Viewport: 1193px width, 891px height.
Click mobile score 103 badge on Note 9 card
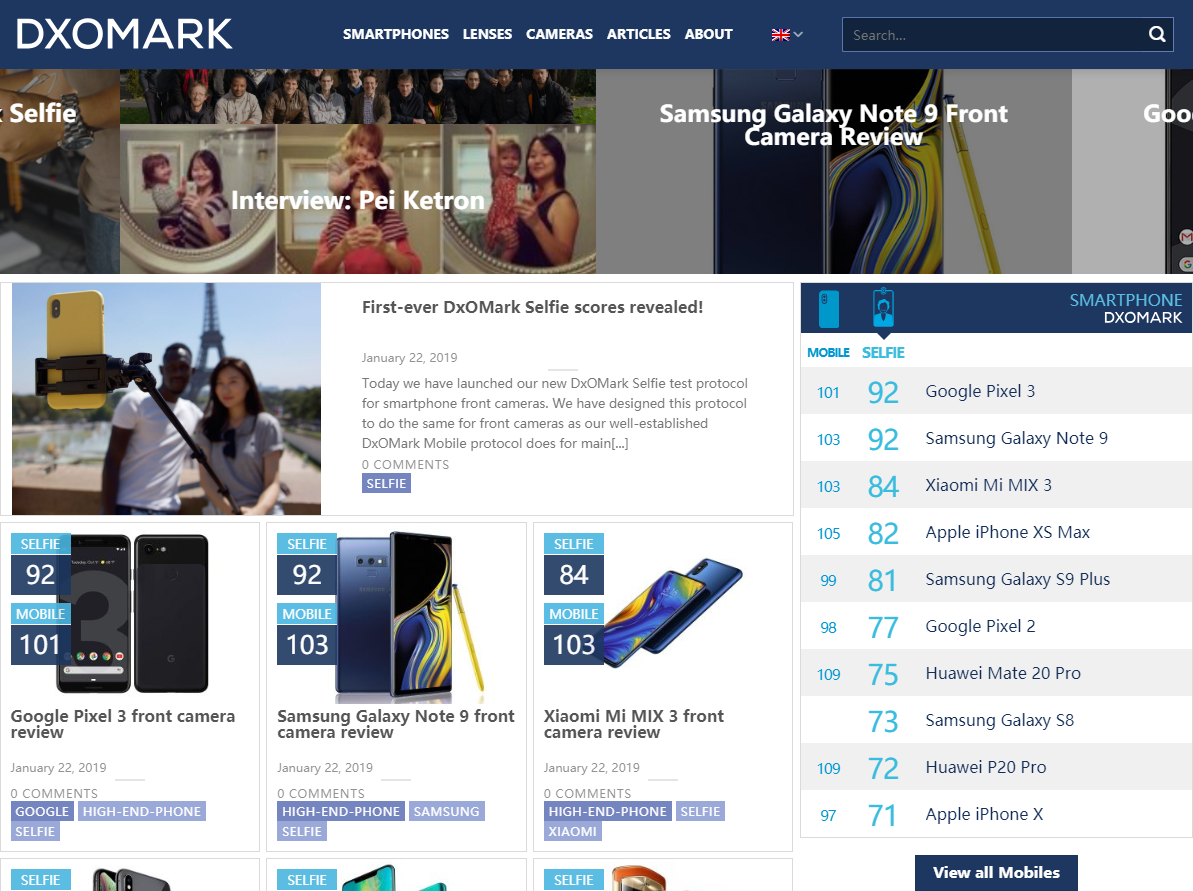click(x=307, y=644)
